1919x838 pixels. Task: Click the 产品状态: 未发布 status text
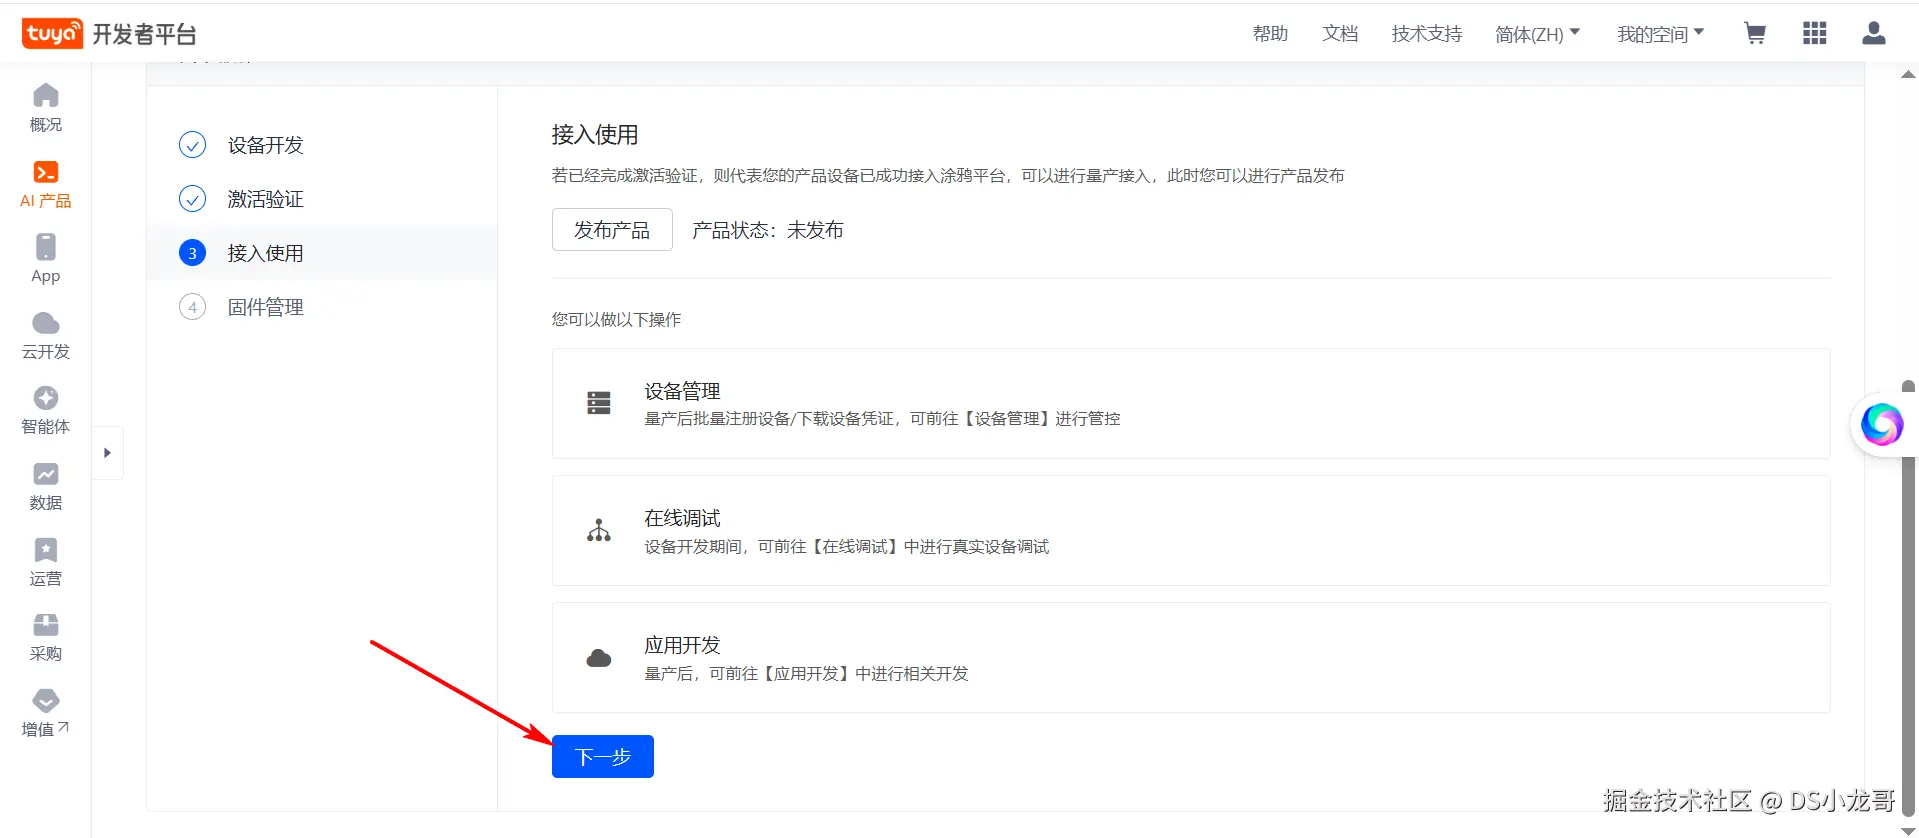pos(768,230)
